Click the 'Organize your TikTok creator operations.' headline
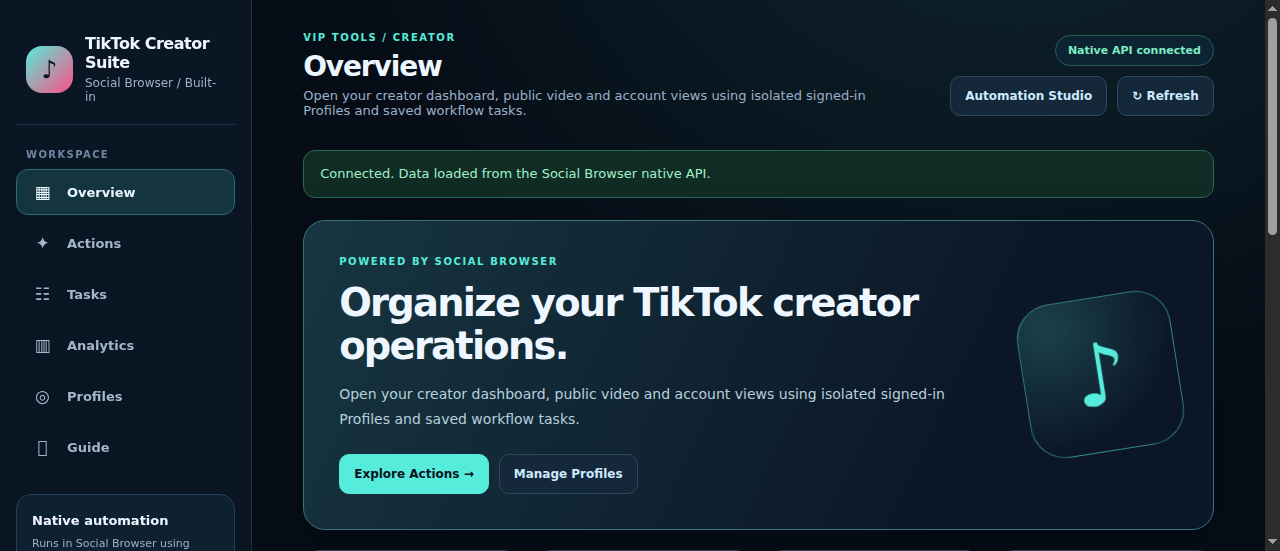The image size is (1280, 551). 629,324
